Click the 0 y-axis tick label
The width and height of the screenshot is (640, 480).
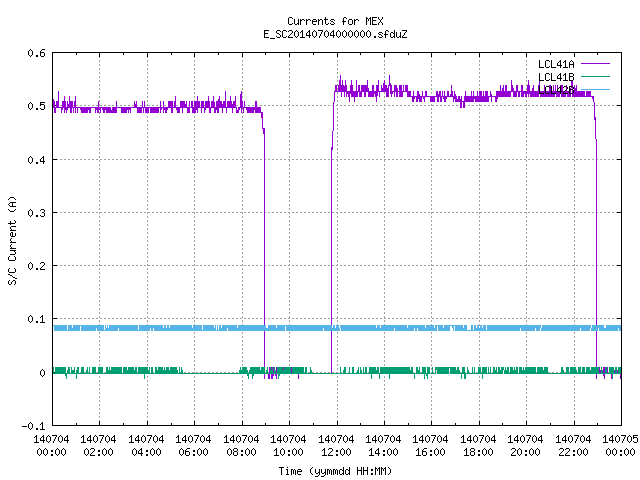(42, 373)
